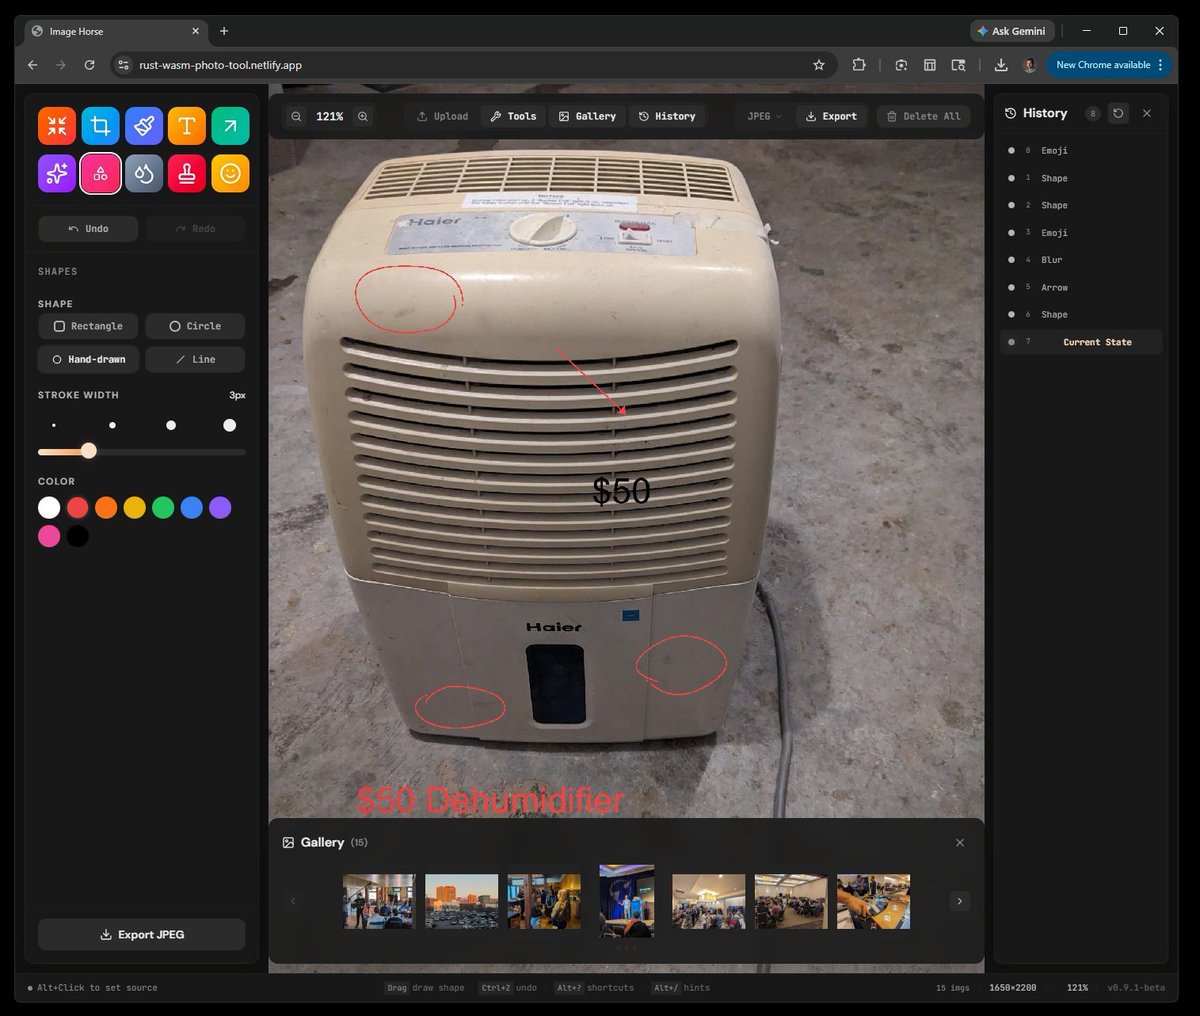The height and width of the screenshot is (1016, 1200).
Task: Zoom out with the minus magnifier
Action: point(297,116)
